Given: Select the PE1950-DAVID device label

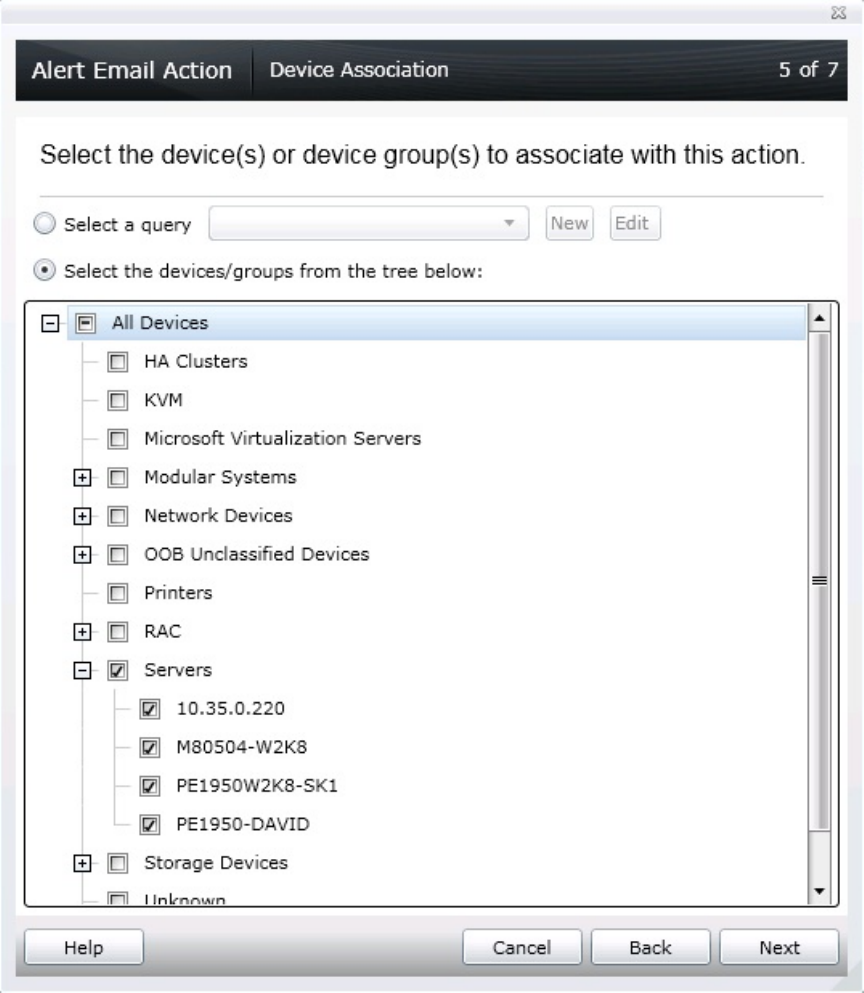Looking at the screenshot, I should 243,825.
